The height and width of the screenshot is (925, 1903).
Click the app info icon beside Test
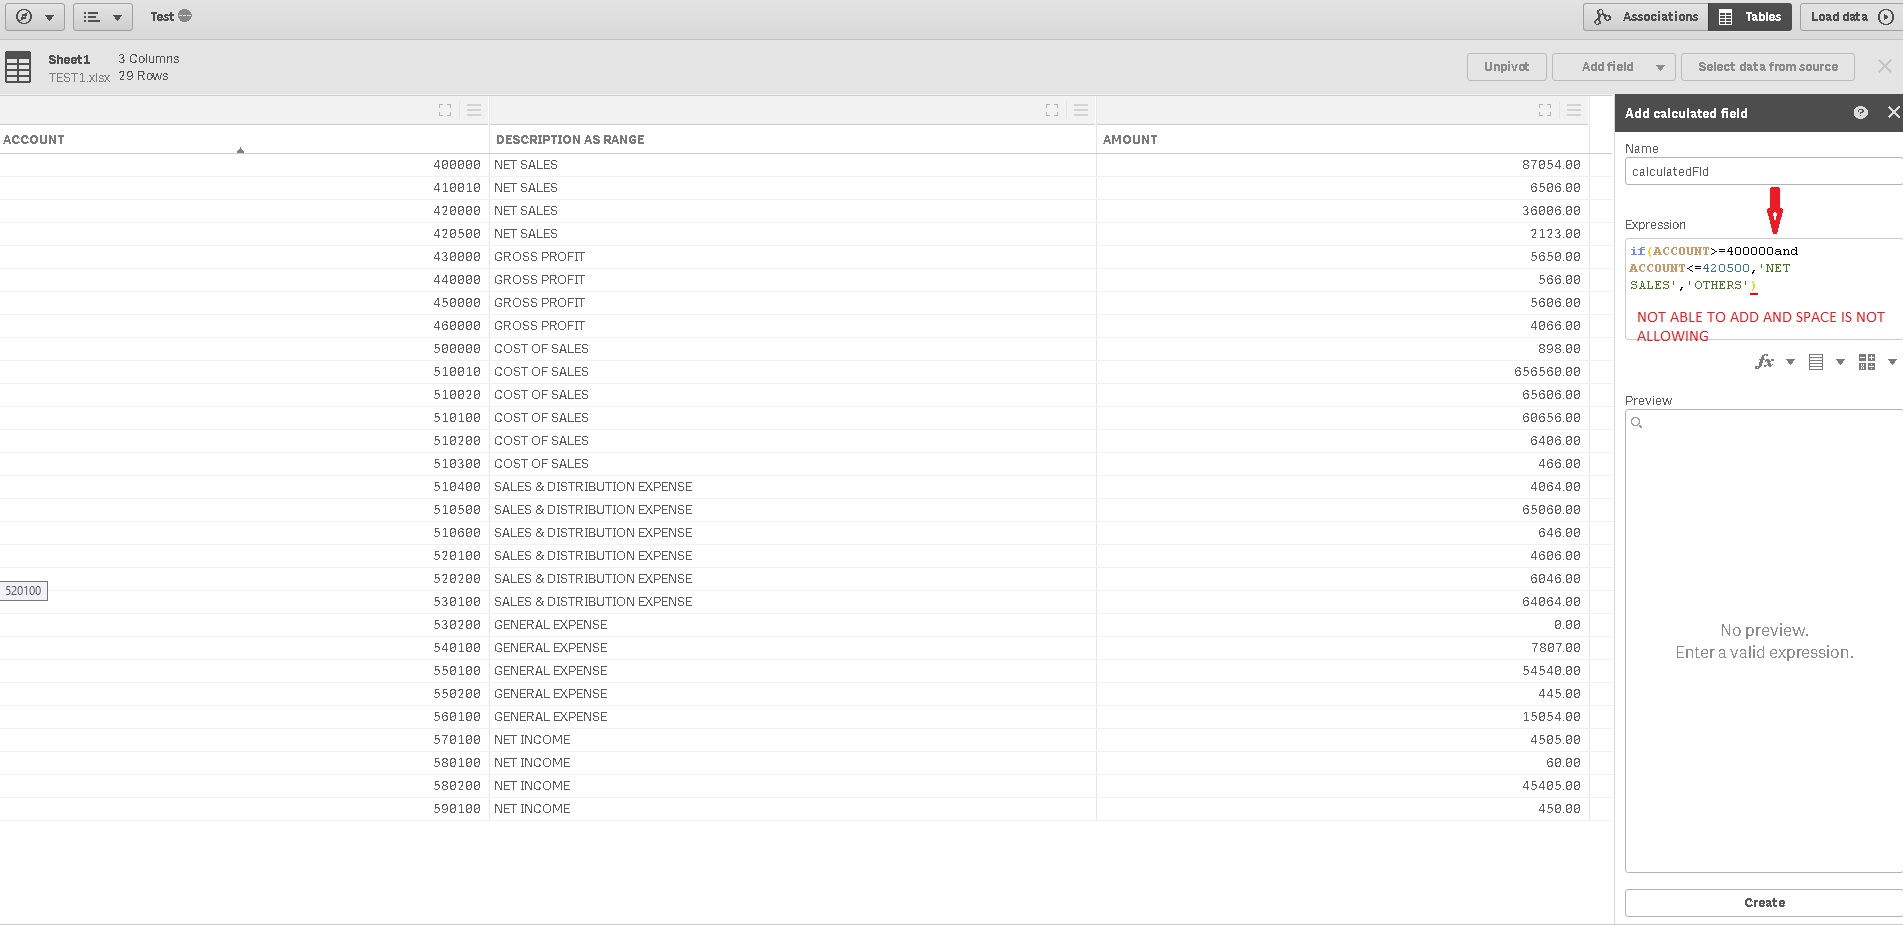tap(185, 16)
